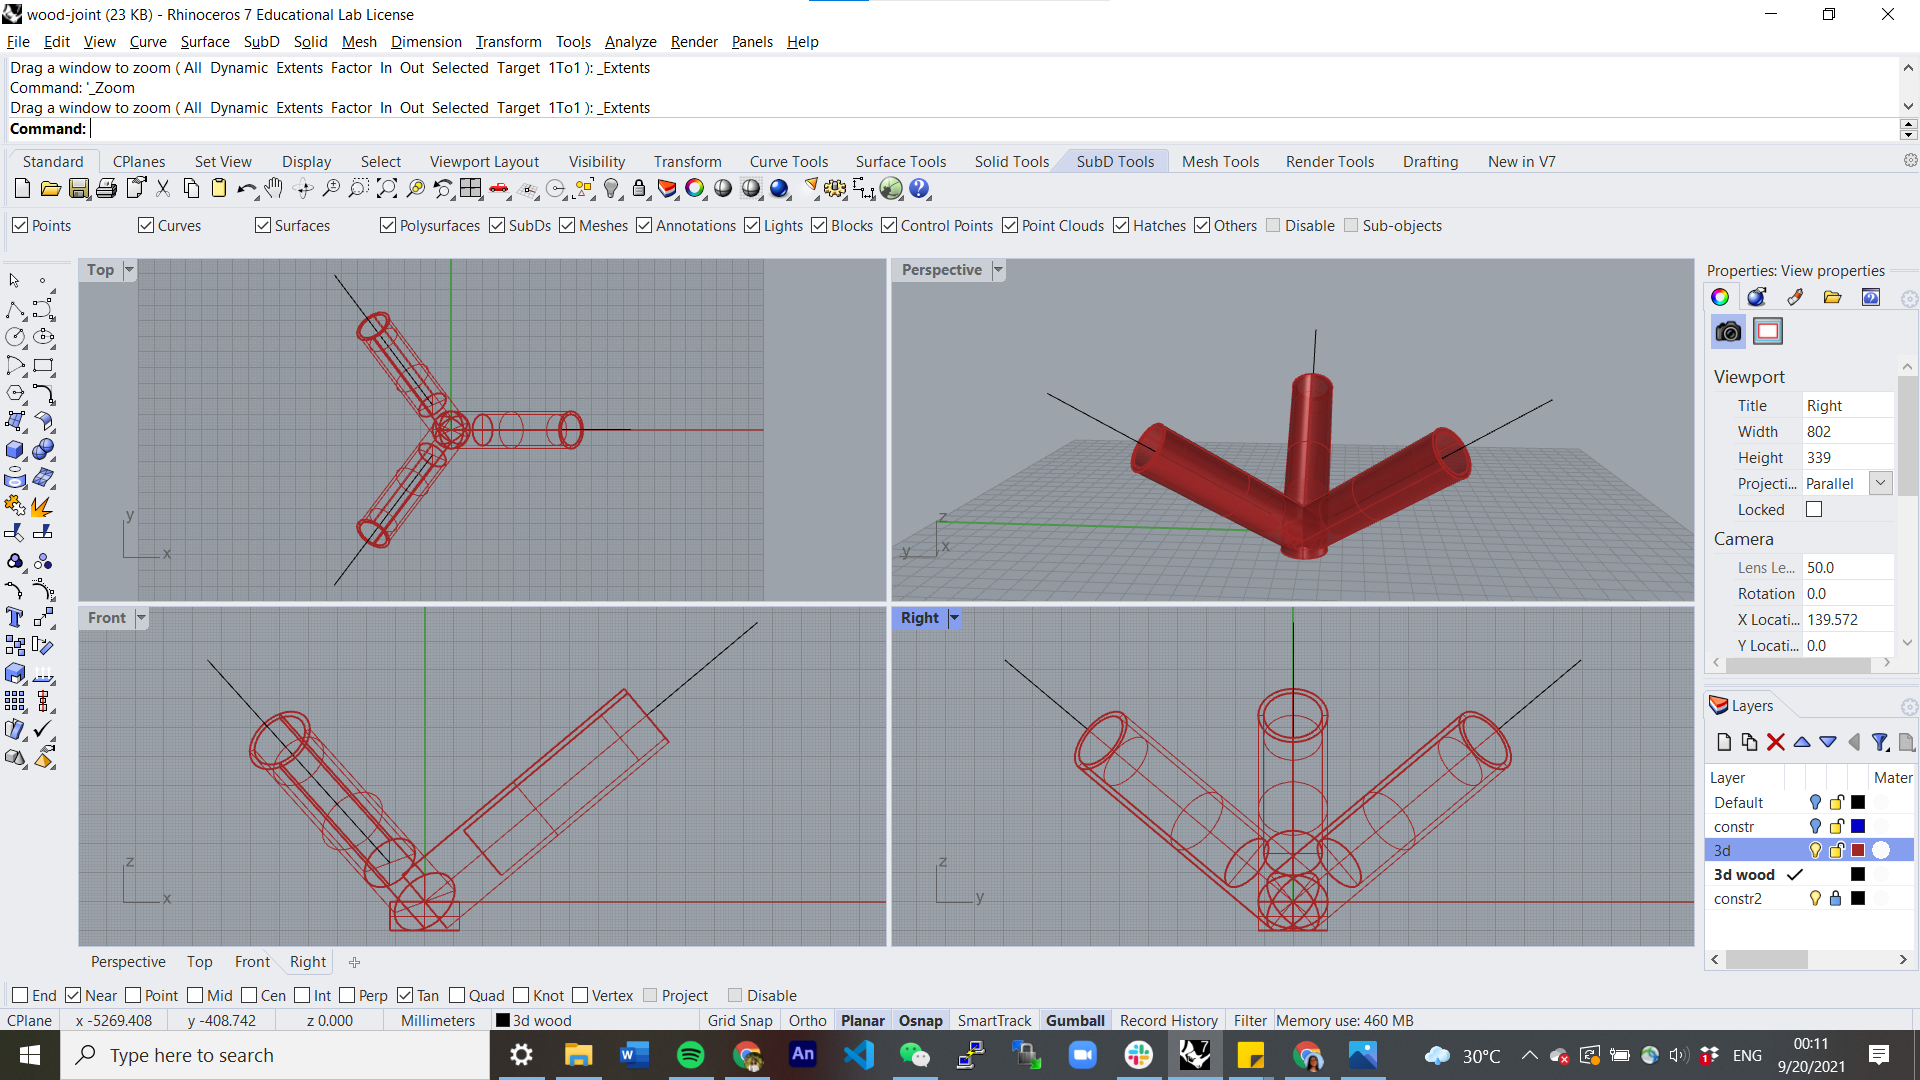Click the 3d layer red color swatch
This screenshot has height=1080, width=1920.
[x=1858, y=851]
